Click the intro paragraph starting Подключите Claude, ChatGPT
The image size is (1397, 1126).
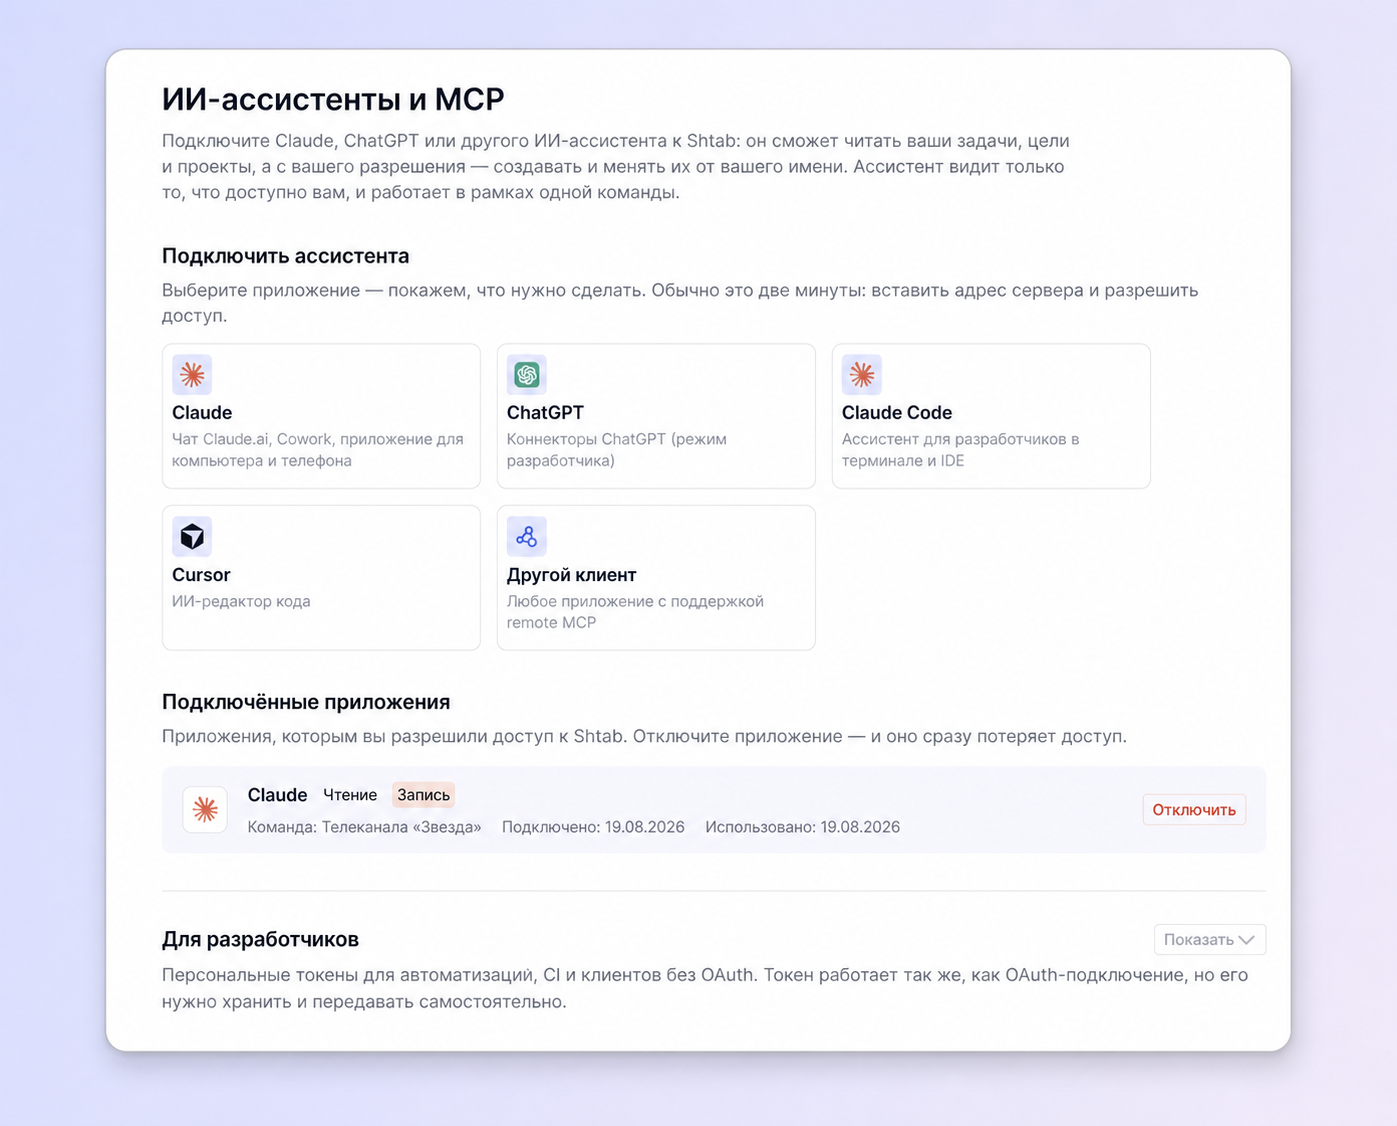click(616, 166)
